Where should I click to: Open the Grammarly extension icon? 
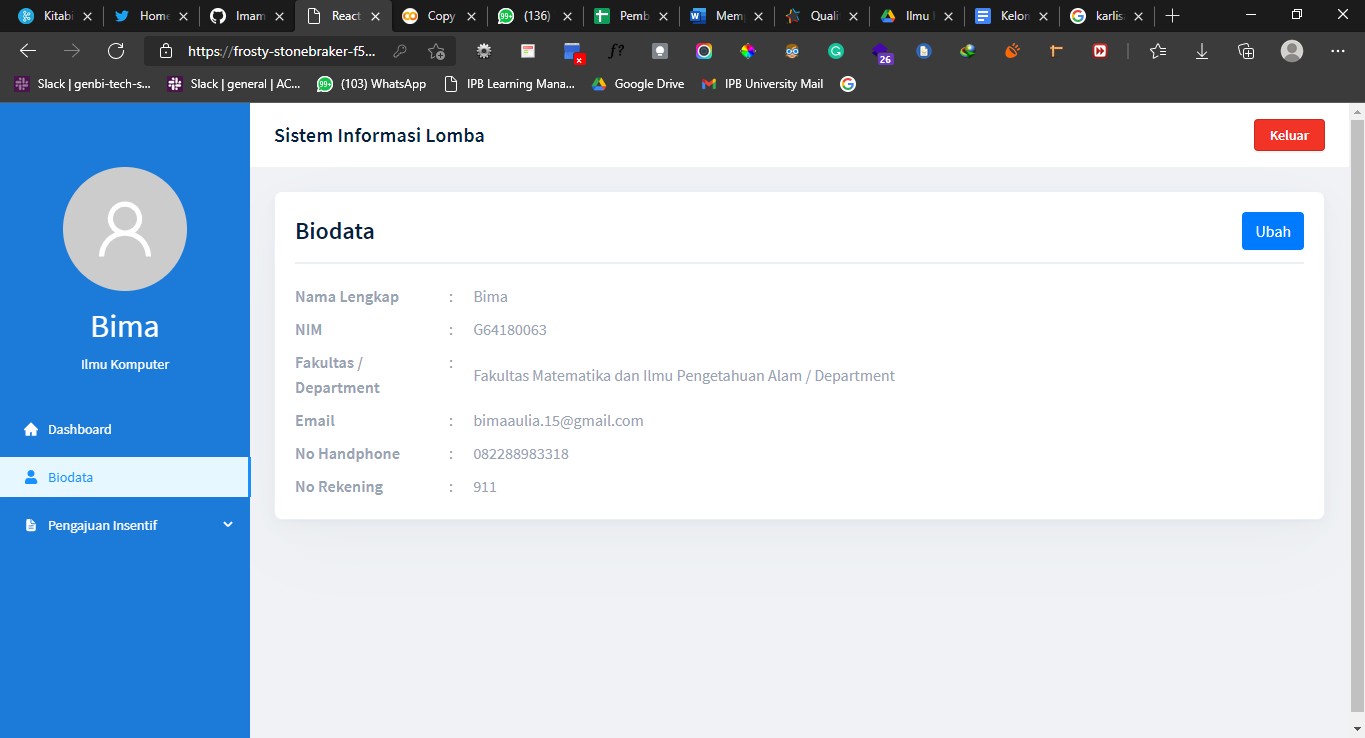pyautogui.click(x=836, y=50)
